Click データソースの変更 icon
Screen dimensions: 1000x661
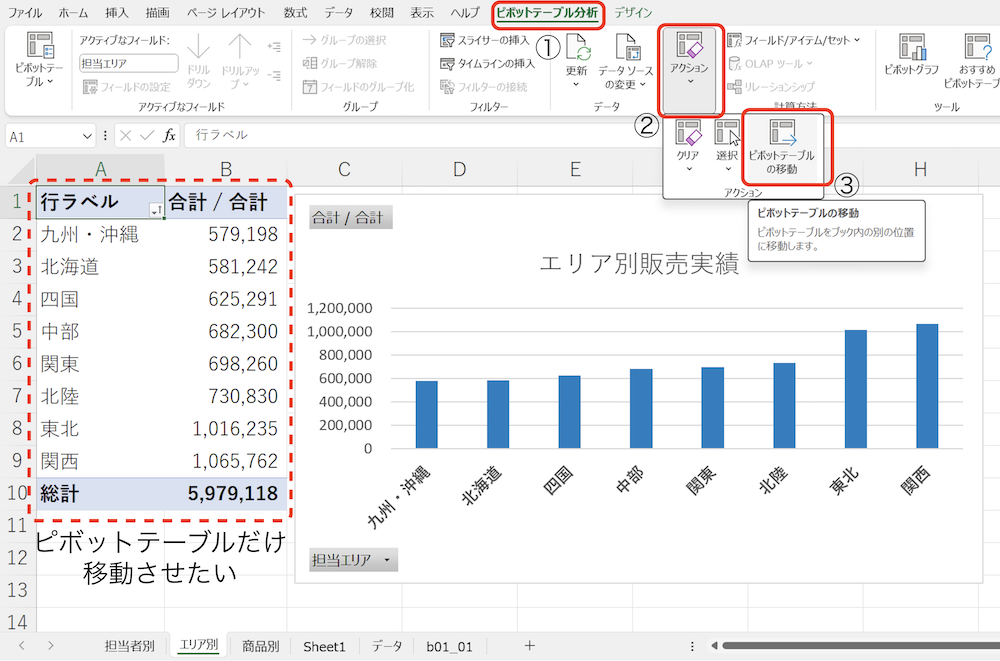click(x=626, y=48)
